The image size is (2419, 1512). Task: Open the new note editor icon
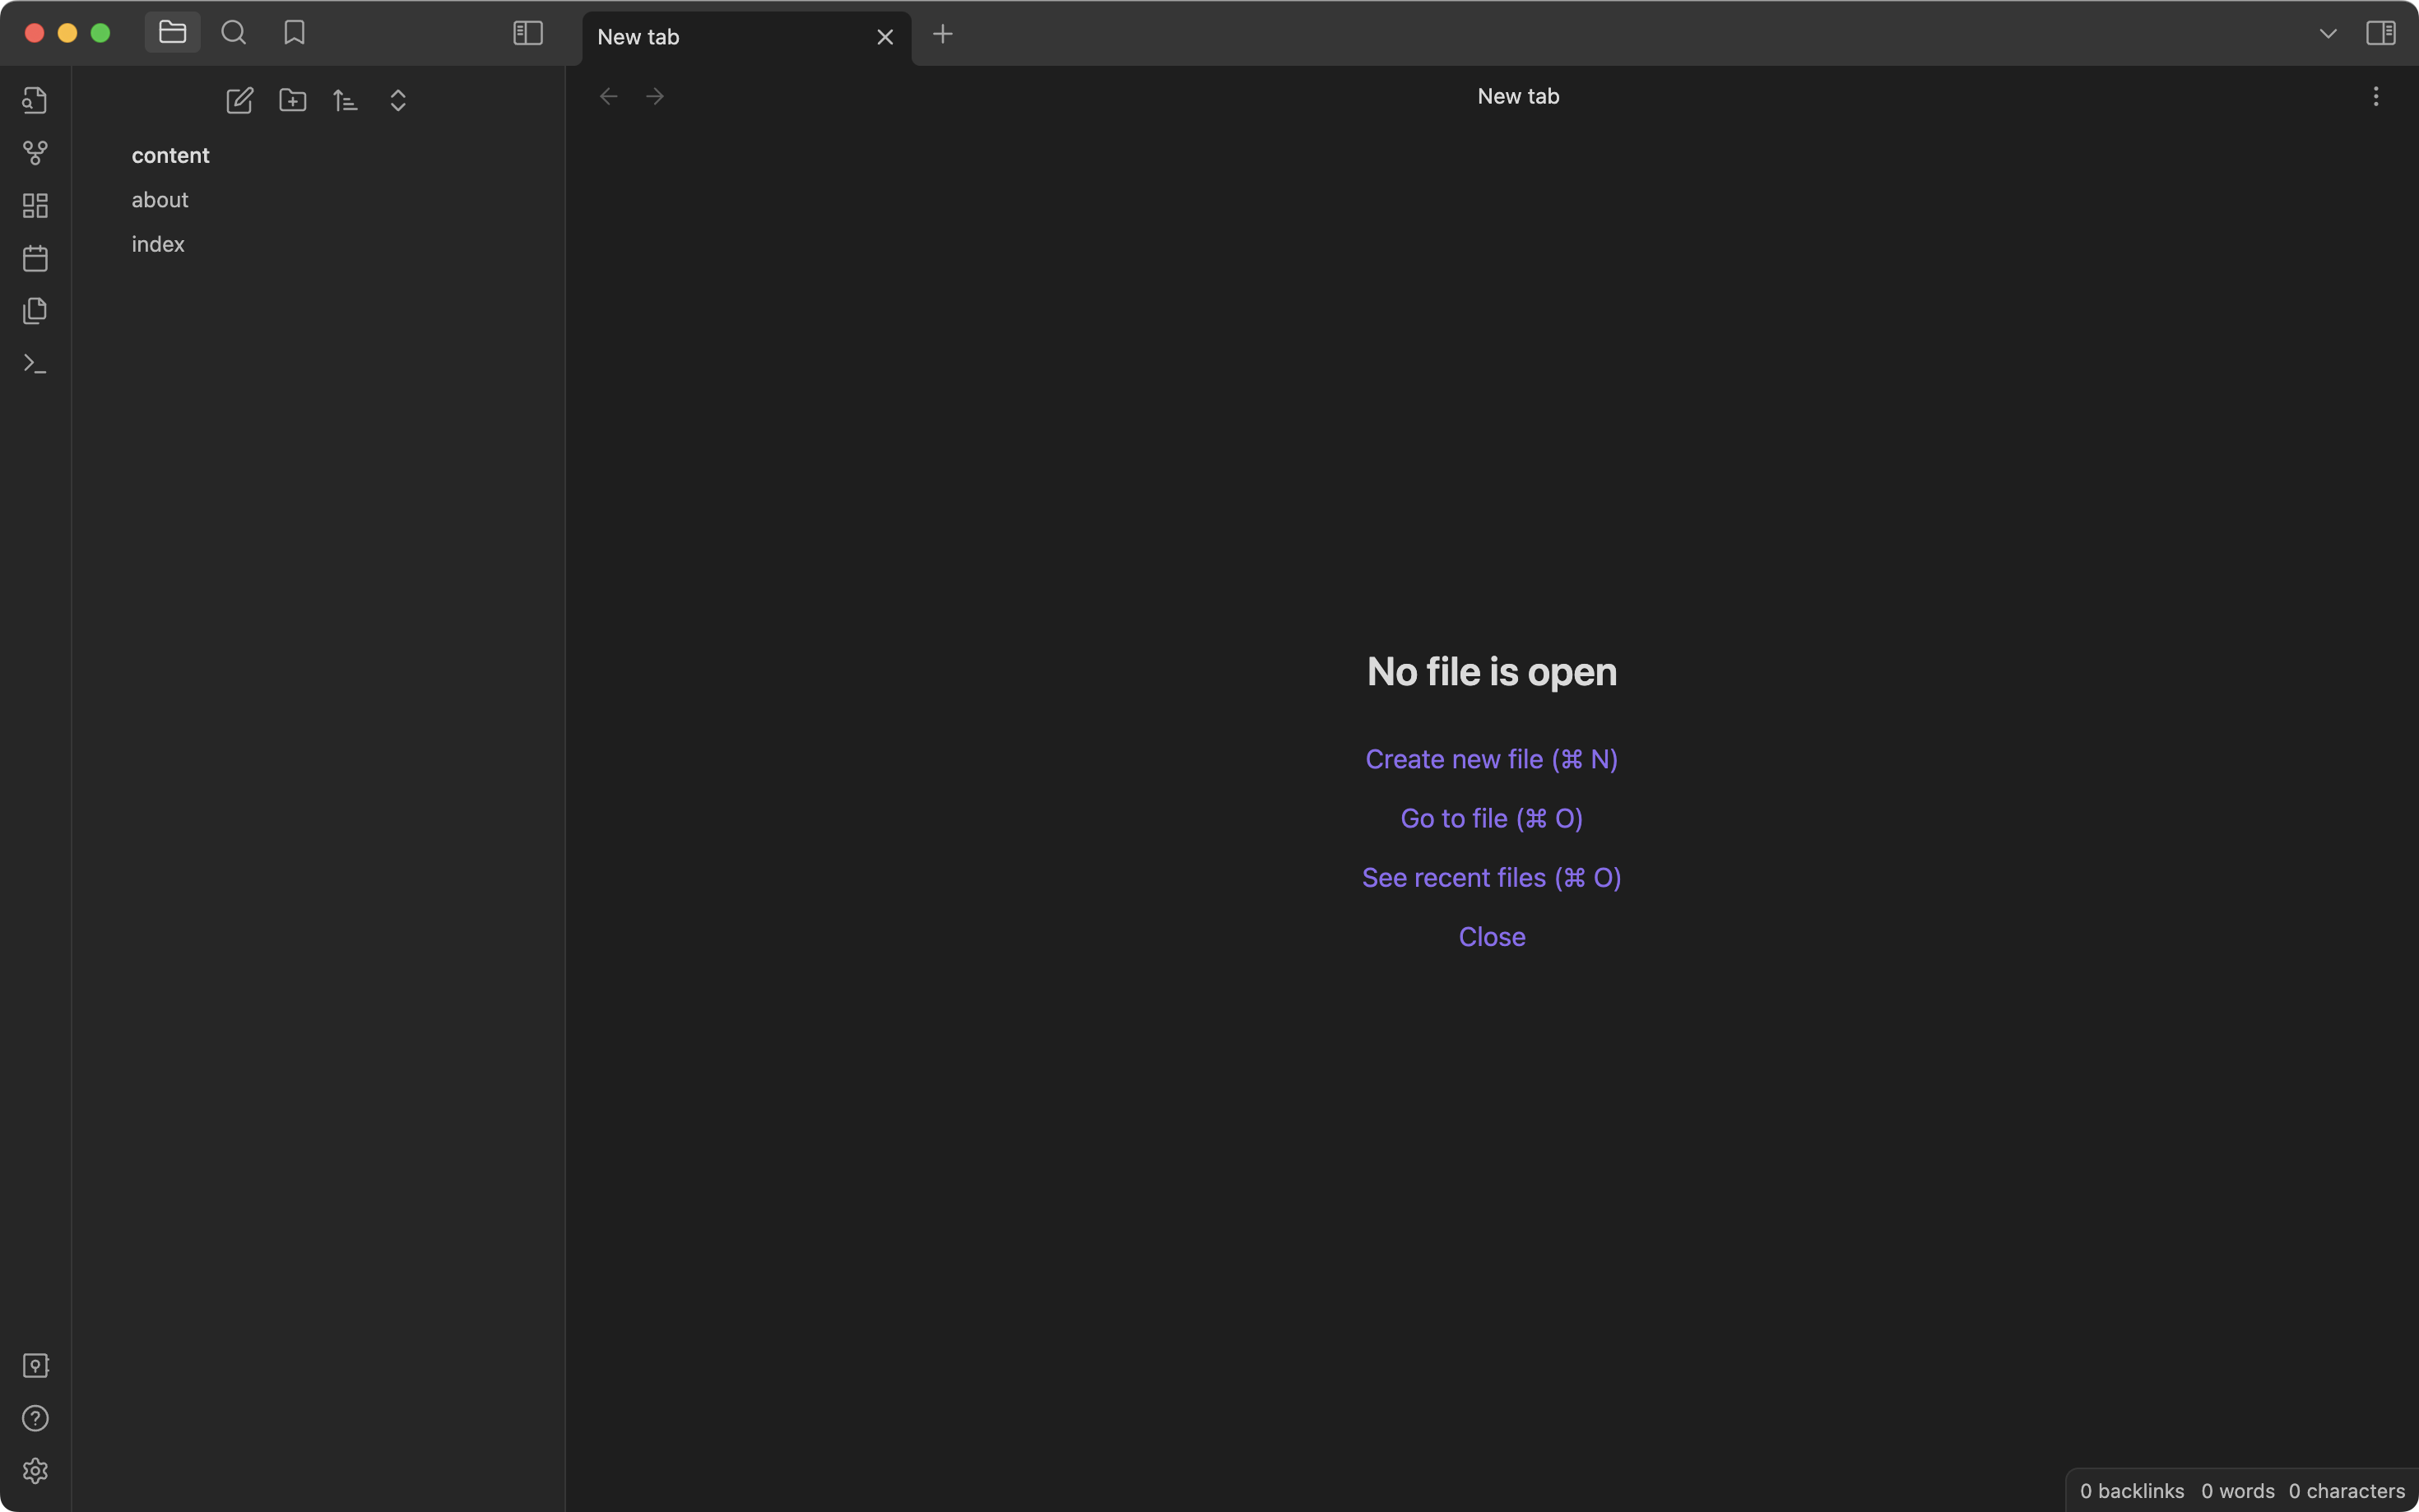coord(240,101)
